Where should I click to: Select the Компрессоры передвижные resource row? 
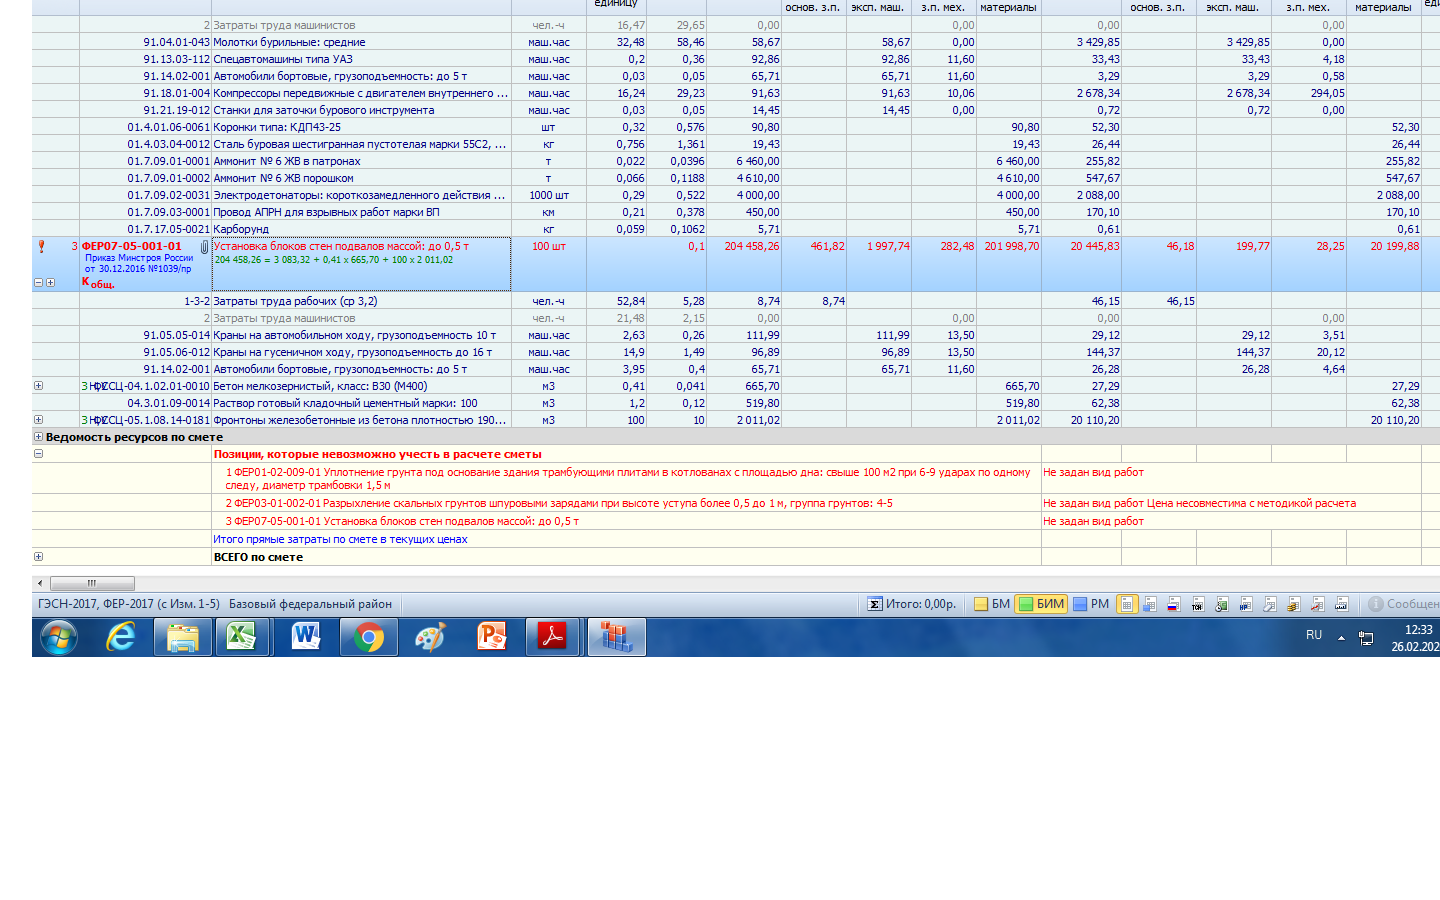(736, 93)
